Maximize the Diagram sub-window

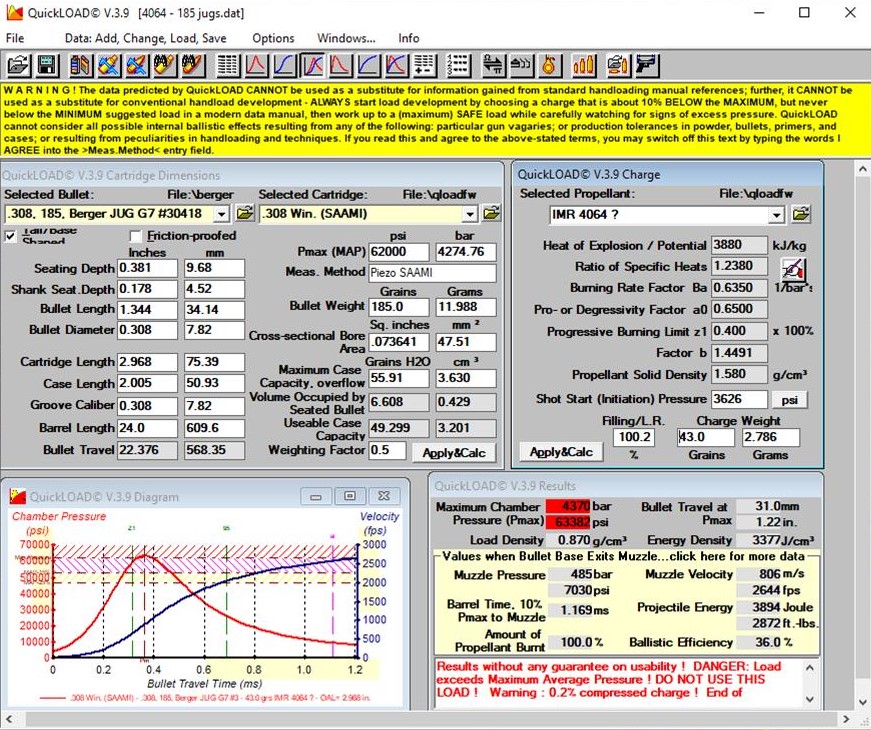(x=350, y=497)
